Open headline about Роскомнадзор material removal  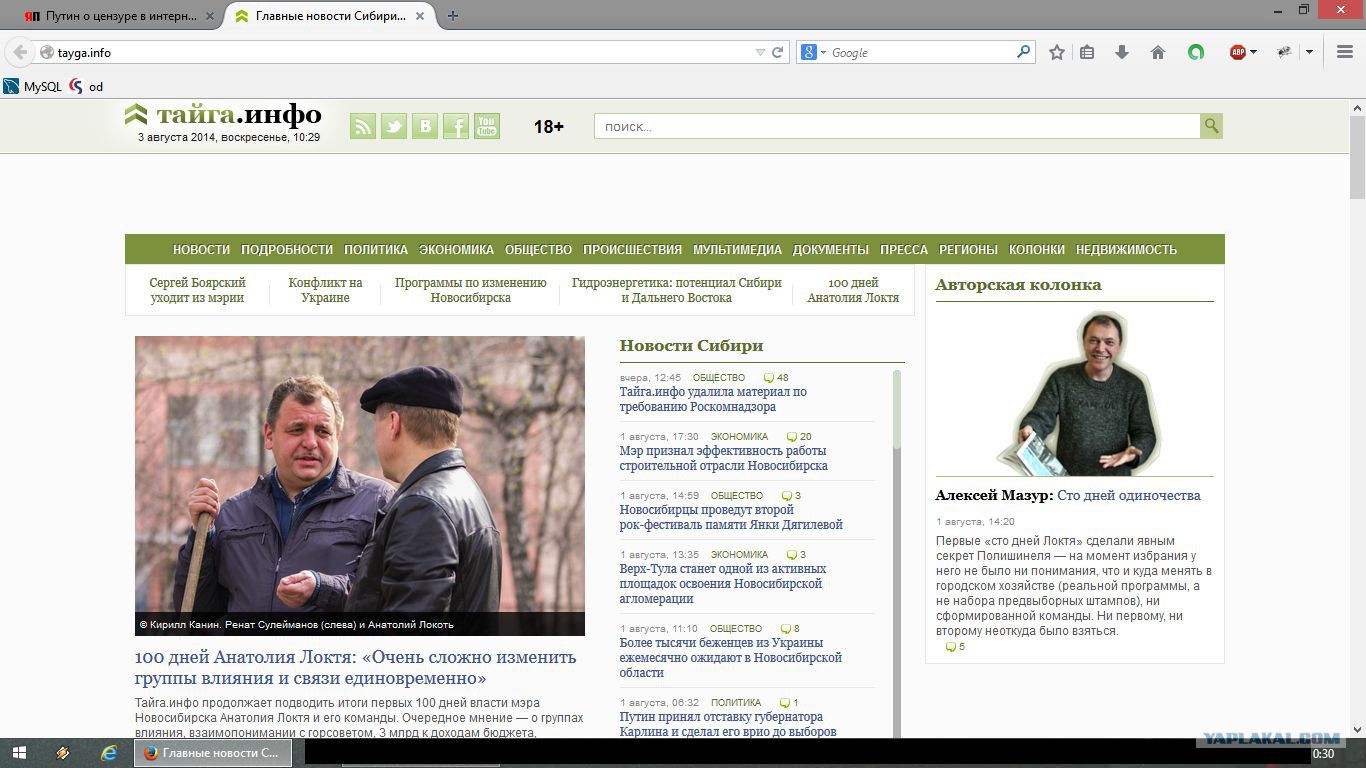[713, 399]
